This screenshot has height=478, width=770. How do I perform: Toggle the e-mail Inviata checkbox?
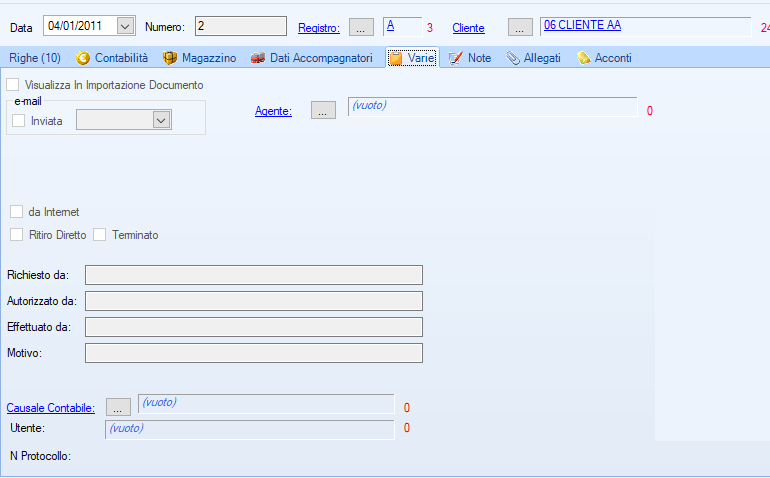click(19, 120)
